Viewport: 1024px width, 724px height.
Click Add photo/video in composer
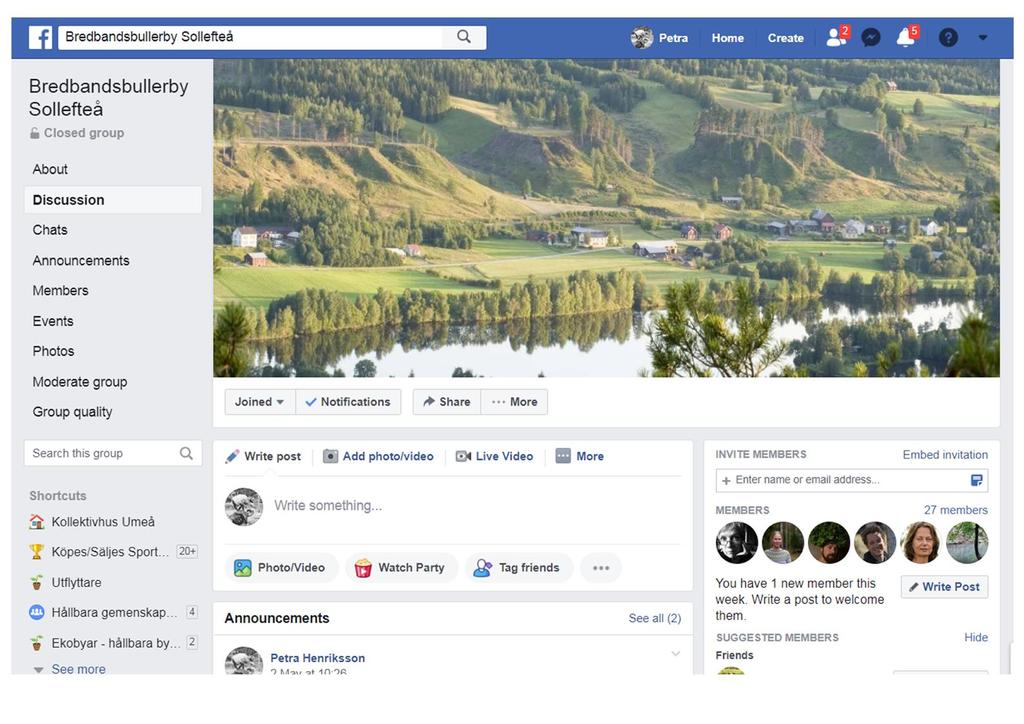click(x=379, y=456)
